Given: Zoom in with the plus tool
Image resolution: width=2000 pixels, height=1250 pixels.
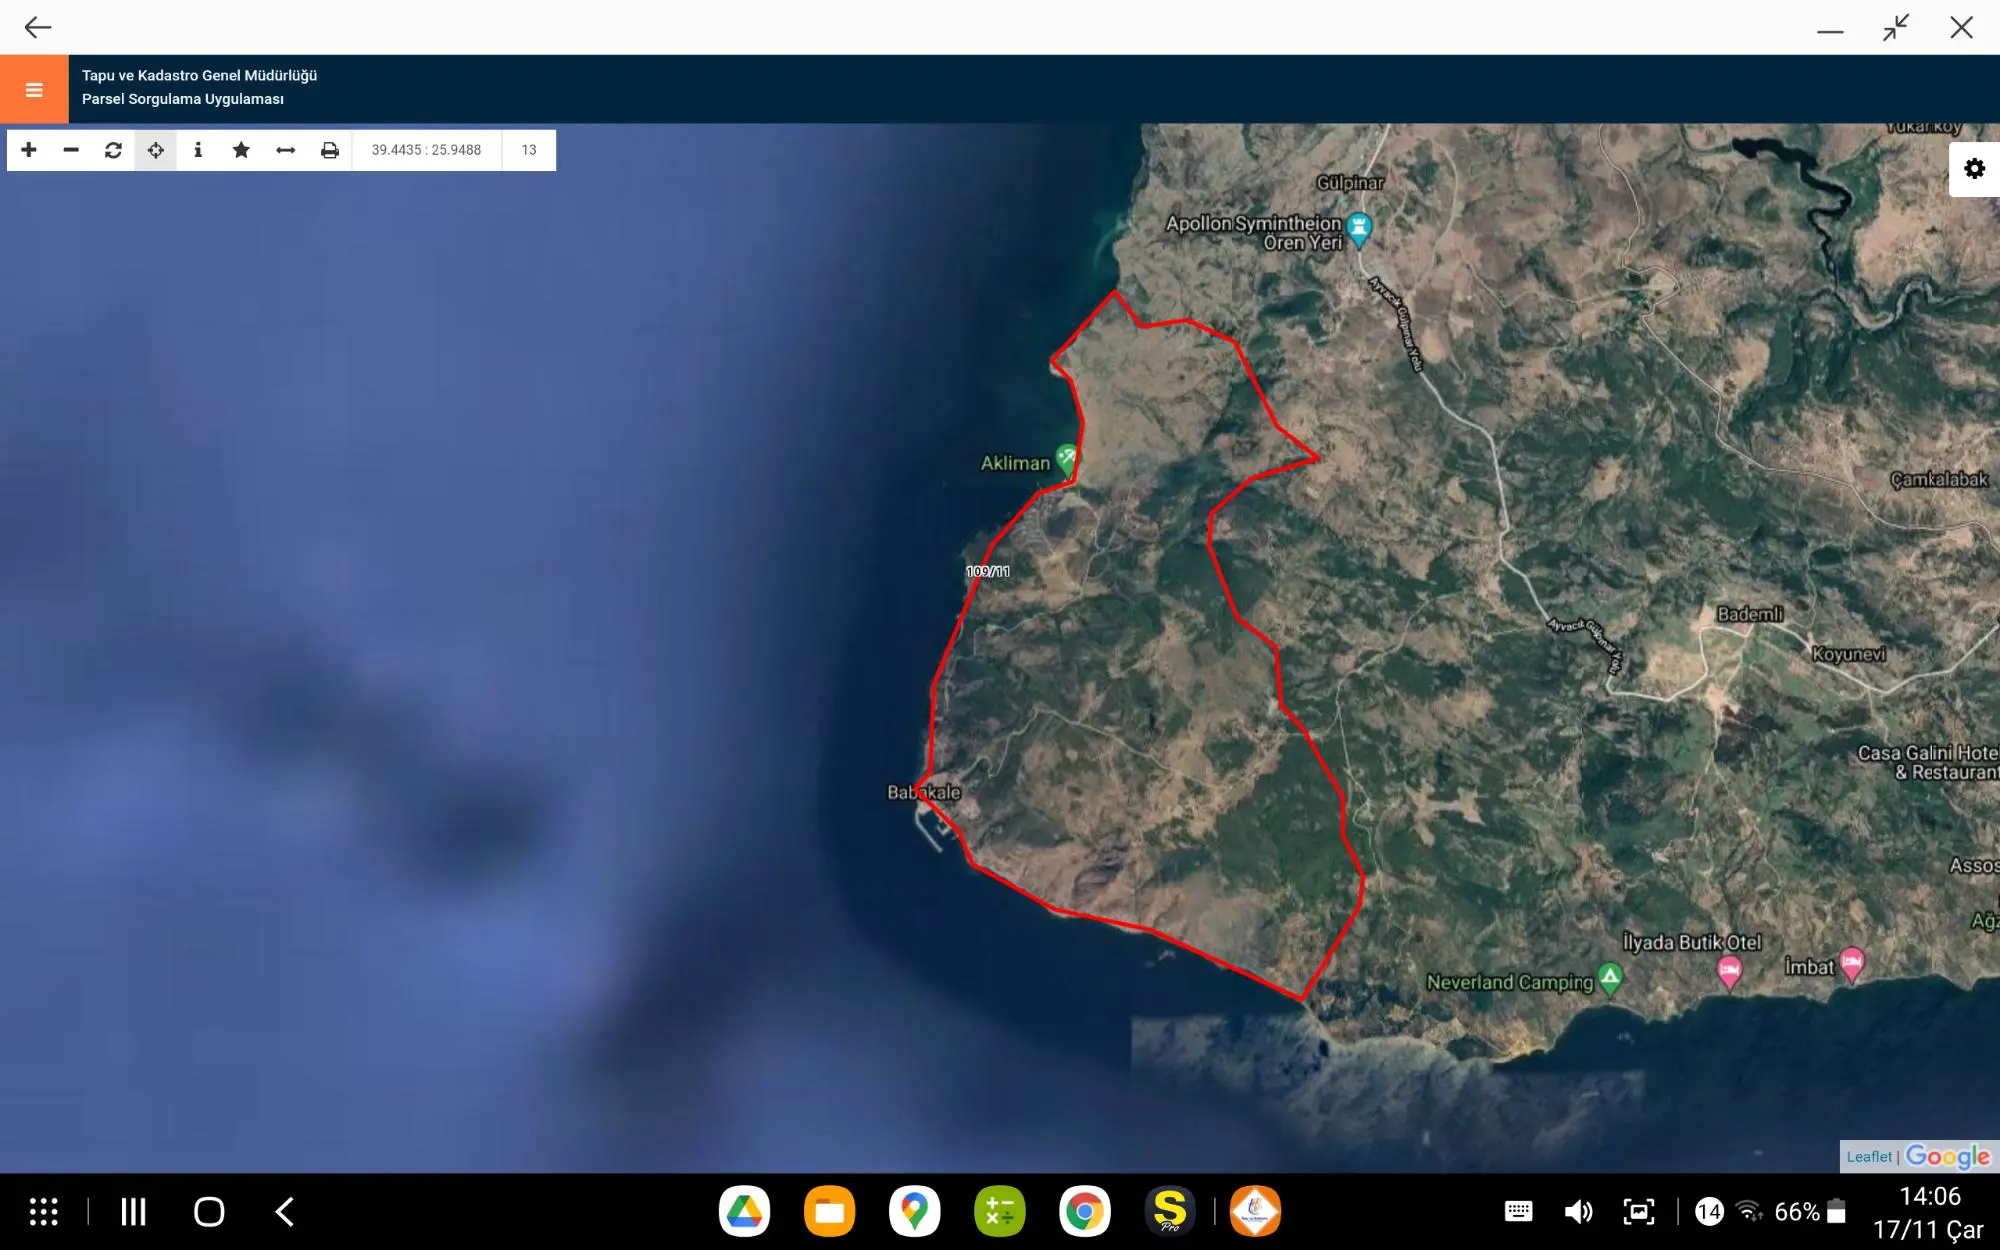Looking at the screenshot, I should tap(29, 150).
